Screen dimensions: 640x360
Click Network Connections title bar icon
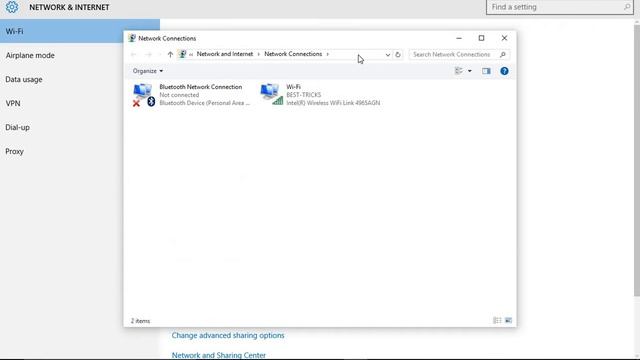(x=132, y=38)
